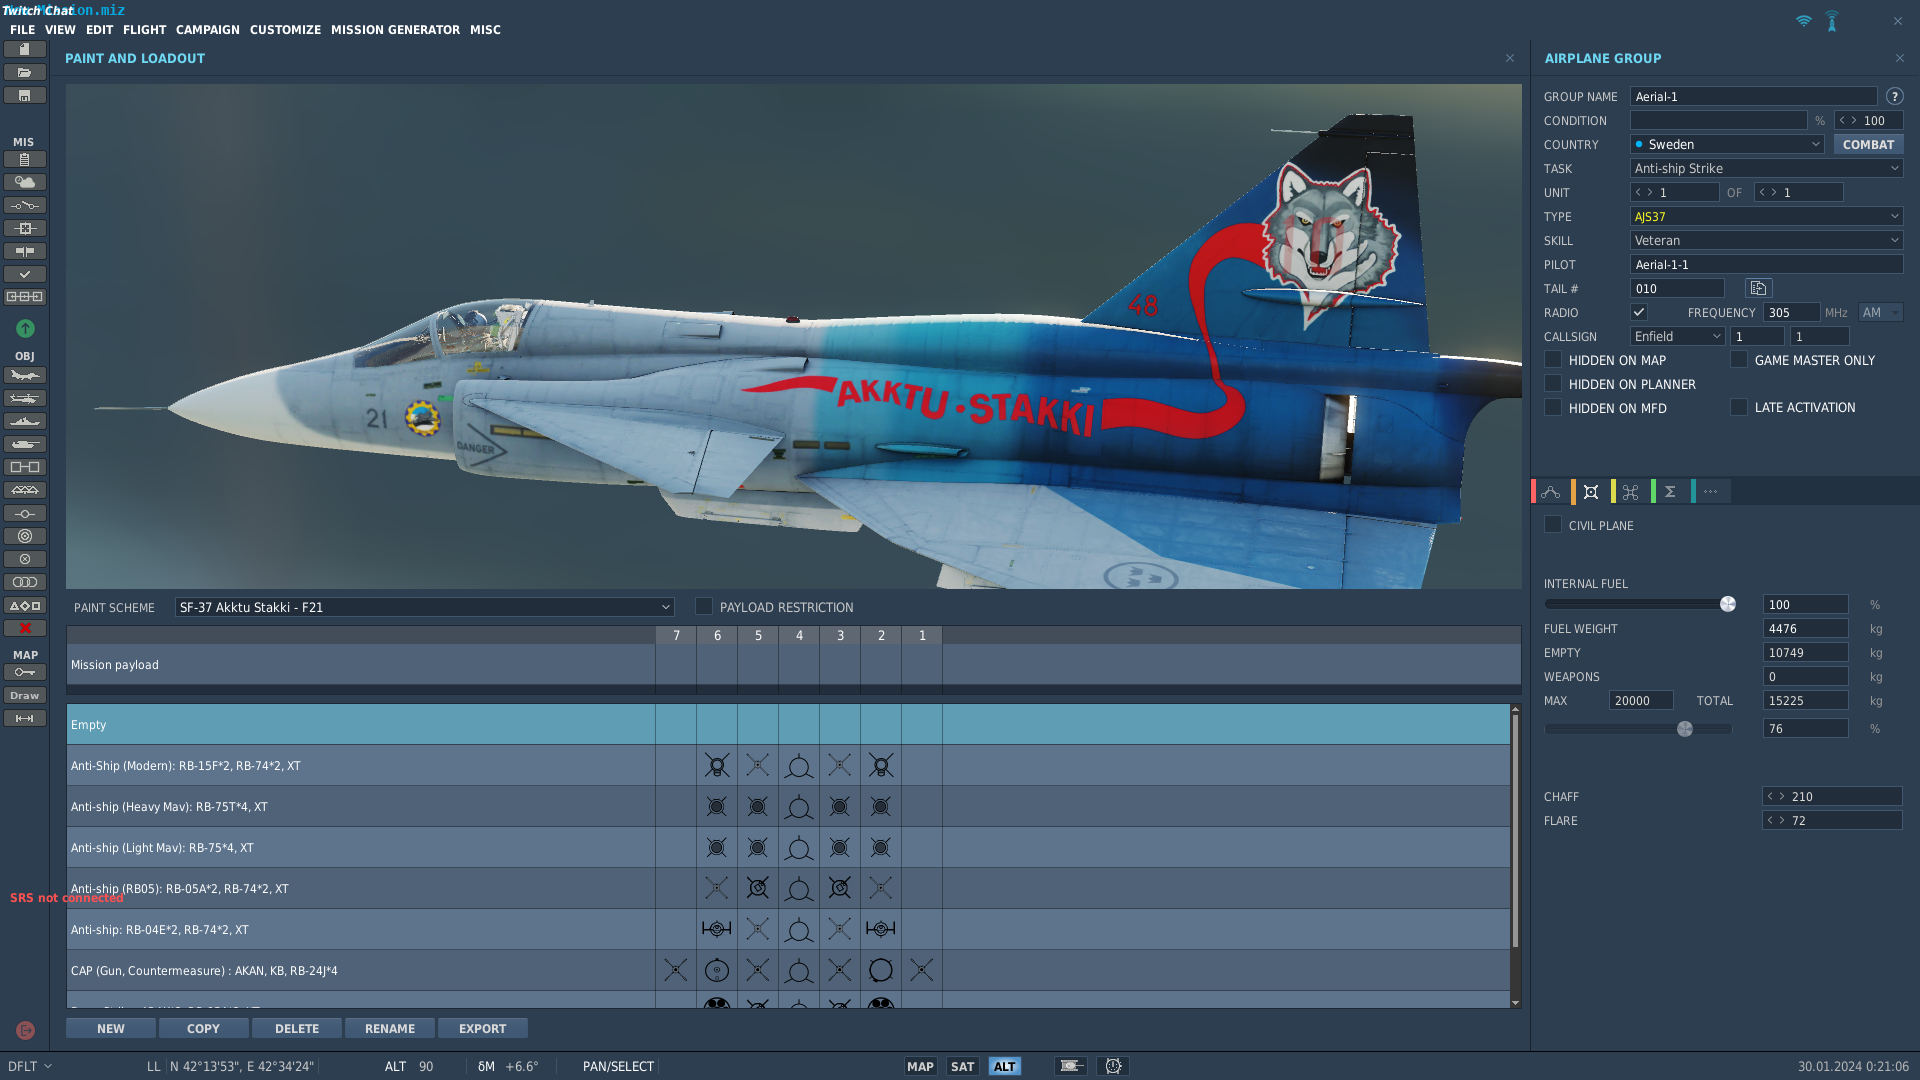1920x1080 pixels.
Task: Open the CUSTOMIZE menu
Action: pyautogui.click(x=285, y=29)
